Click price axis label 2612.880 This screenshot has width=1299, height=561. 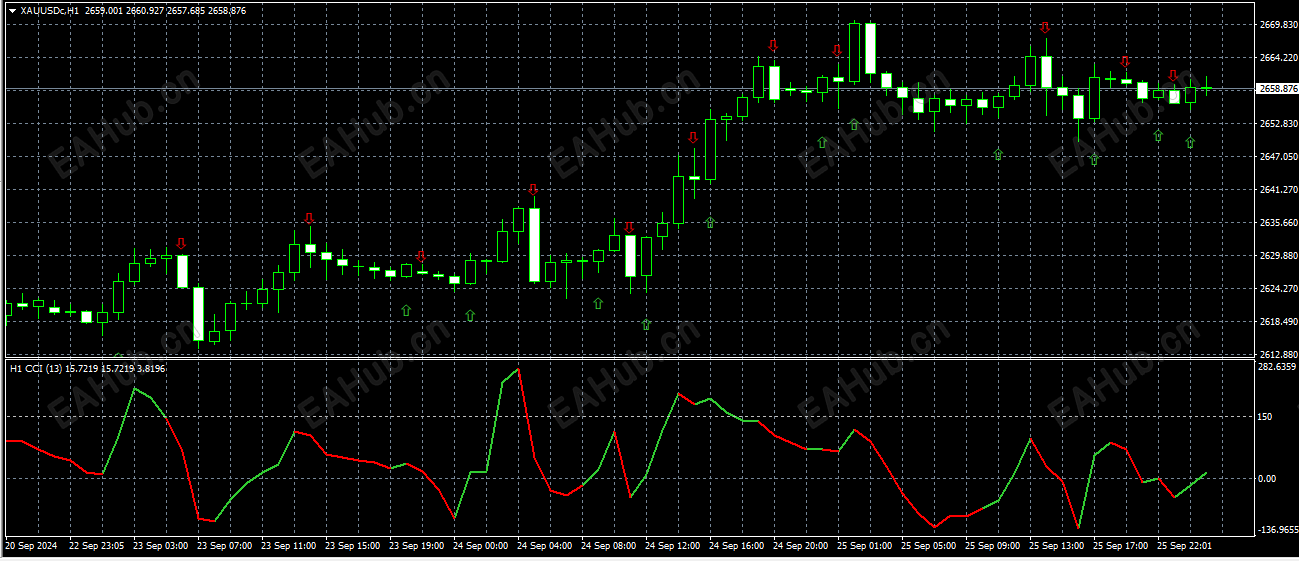pos(1279,354)
